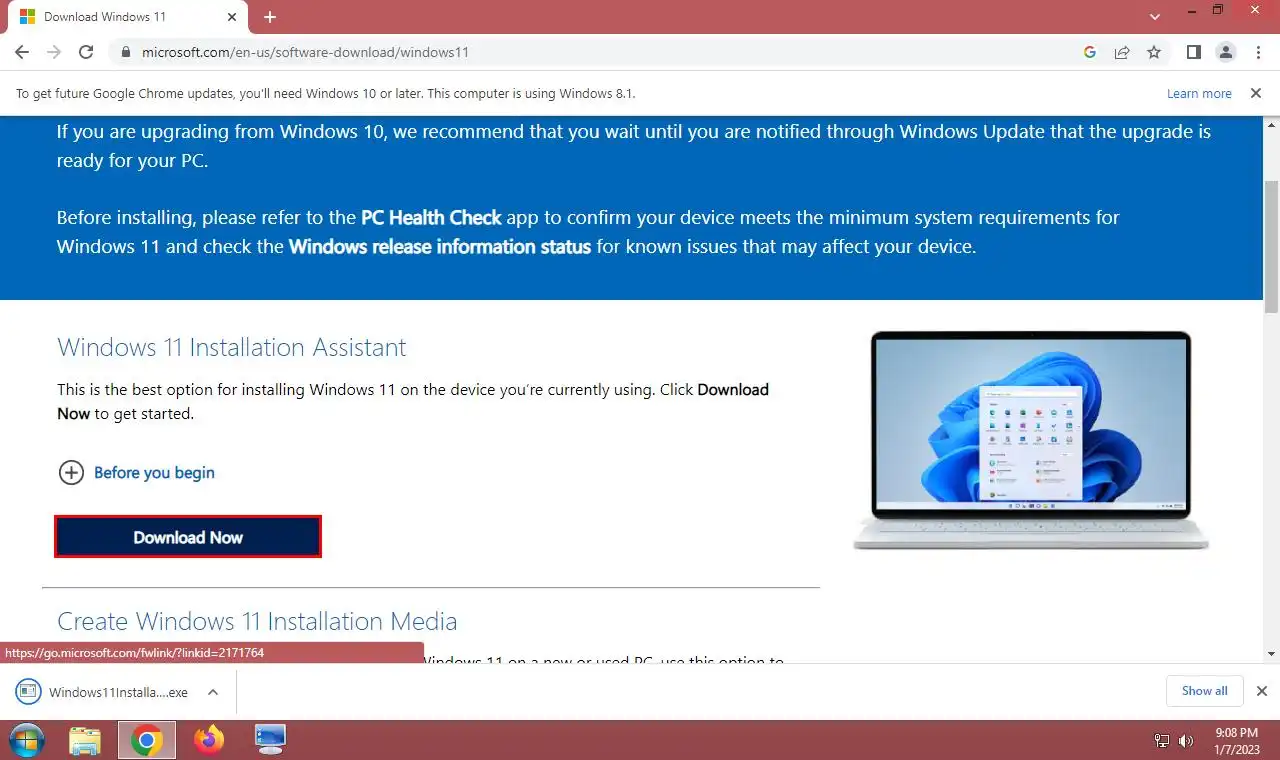Open a new tab with plus button
Viewport: 1280px width, 760px height.
pos(270,17)
